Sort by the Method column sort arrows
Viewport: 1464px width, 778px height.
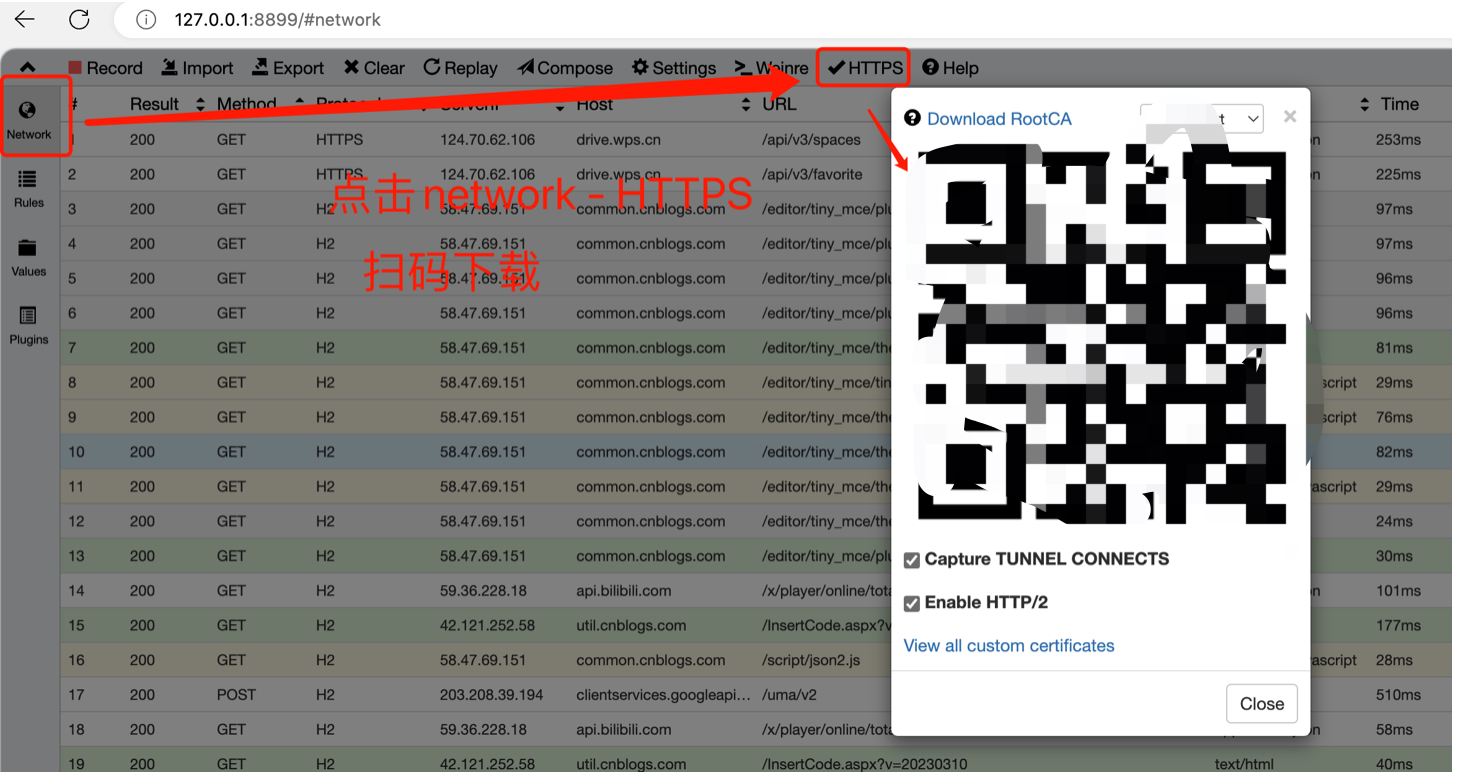coord(299,104)
